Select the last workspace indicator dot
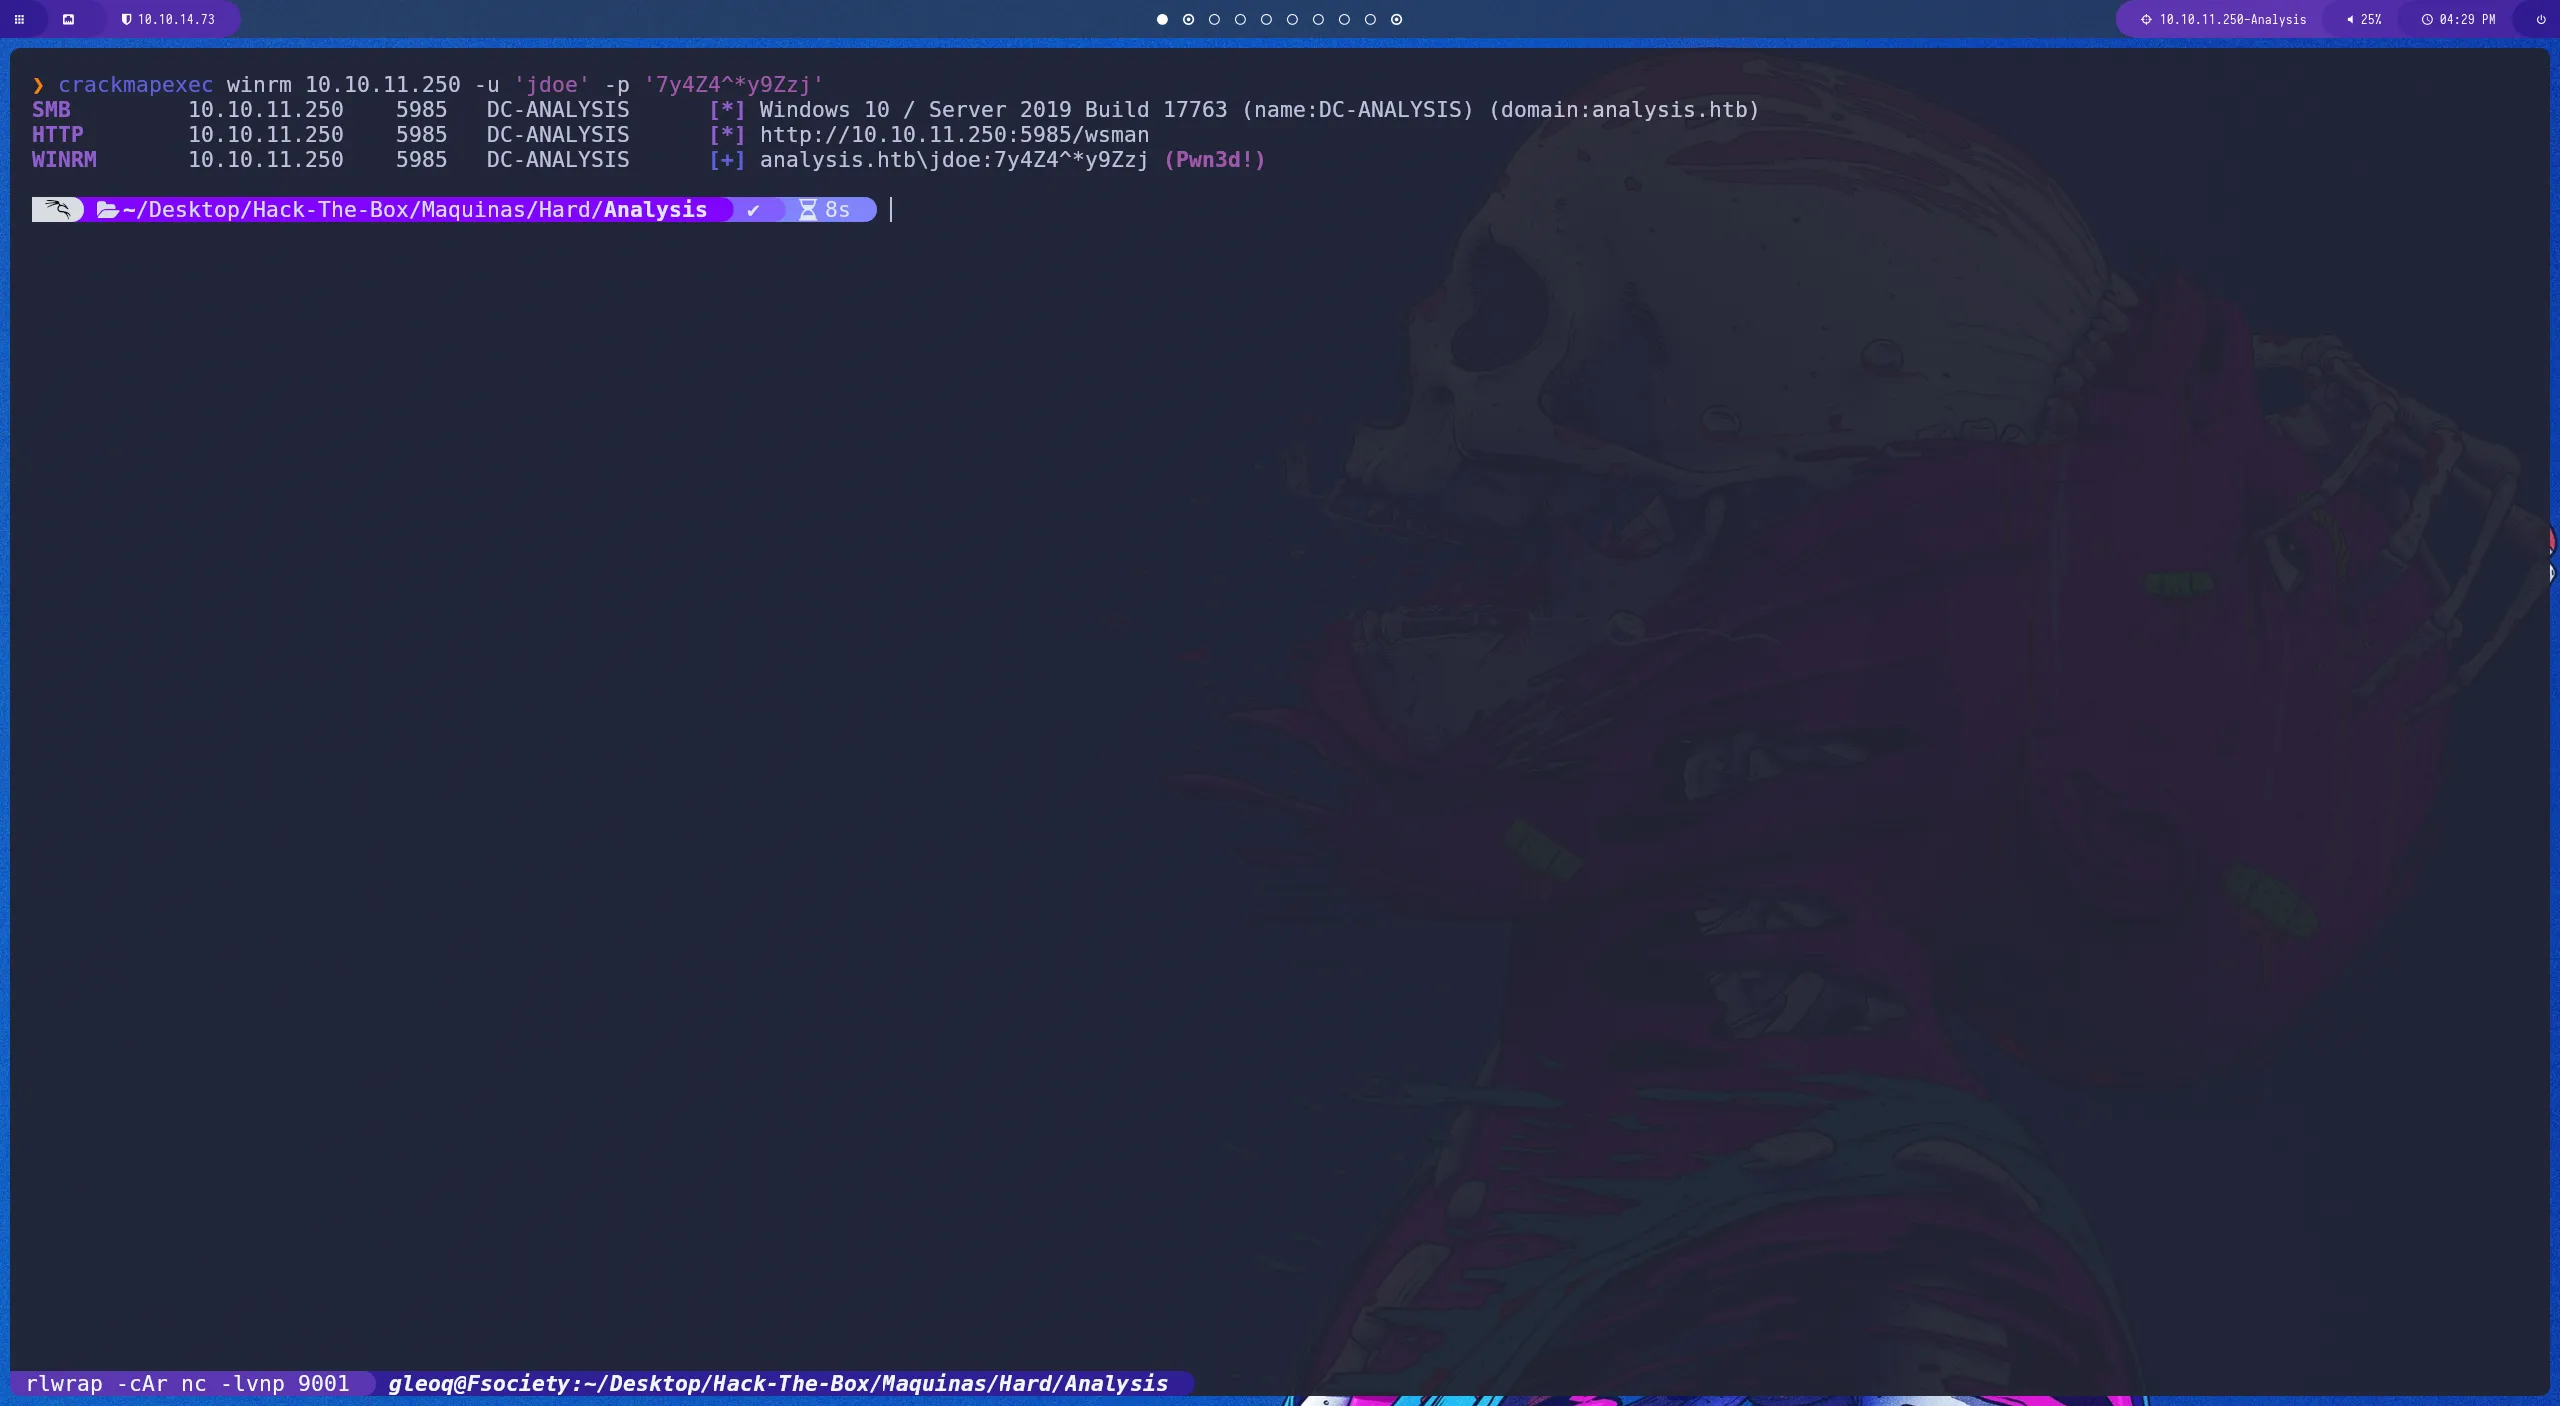This screenshot has height=1406, width=2560. [1396, 19]
